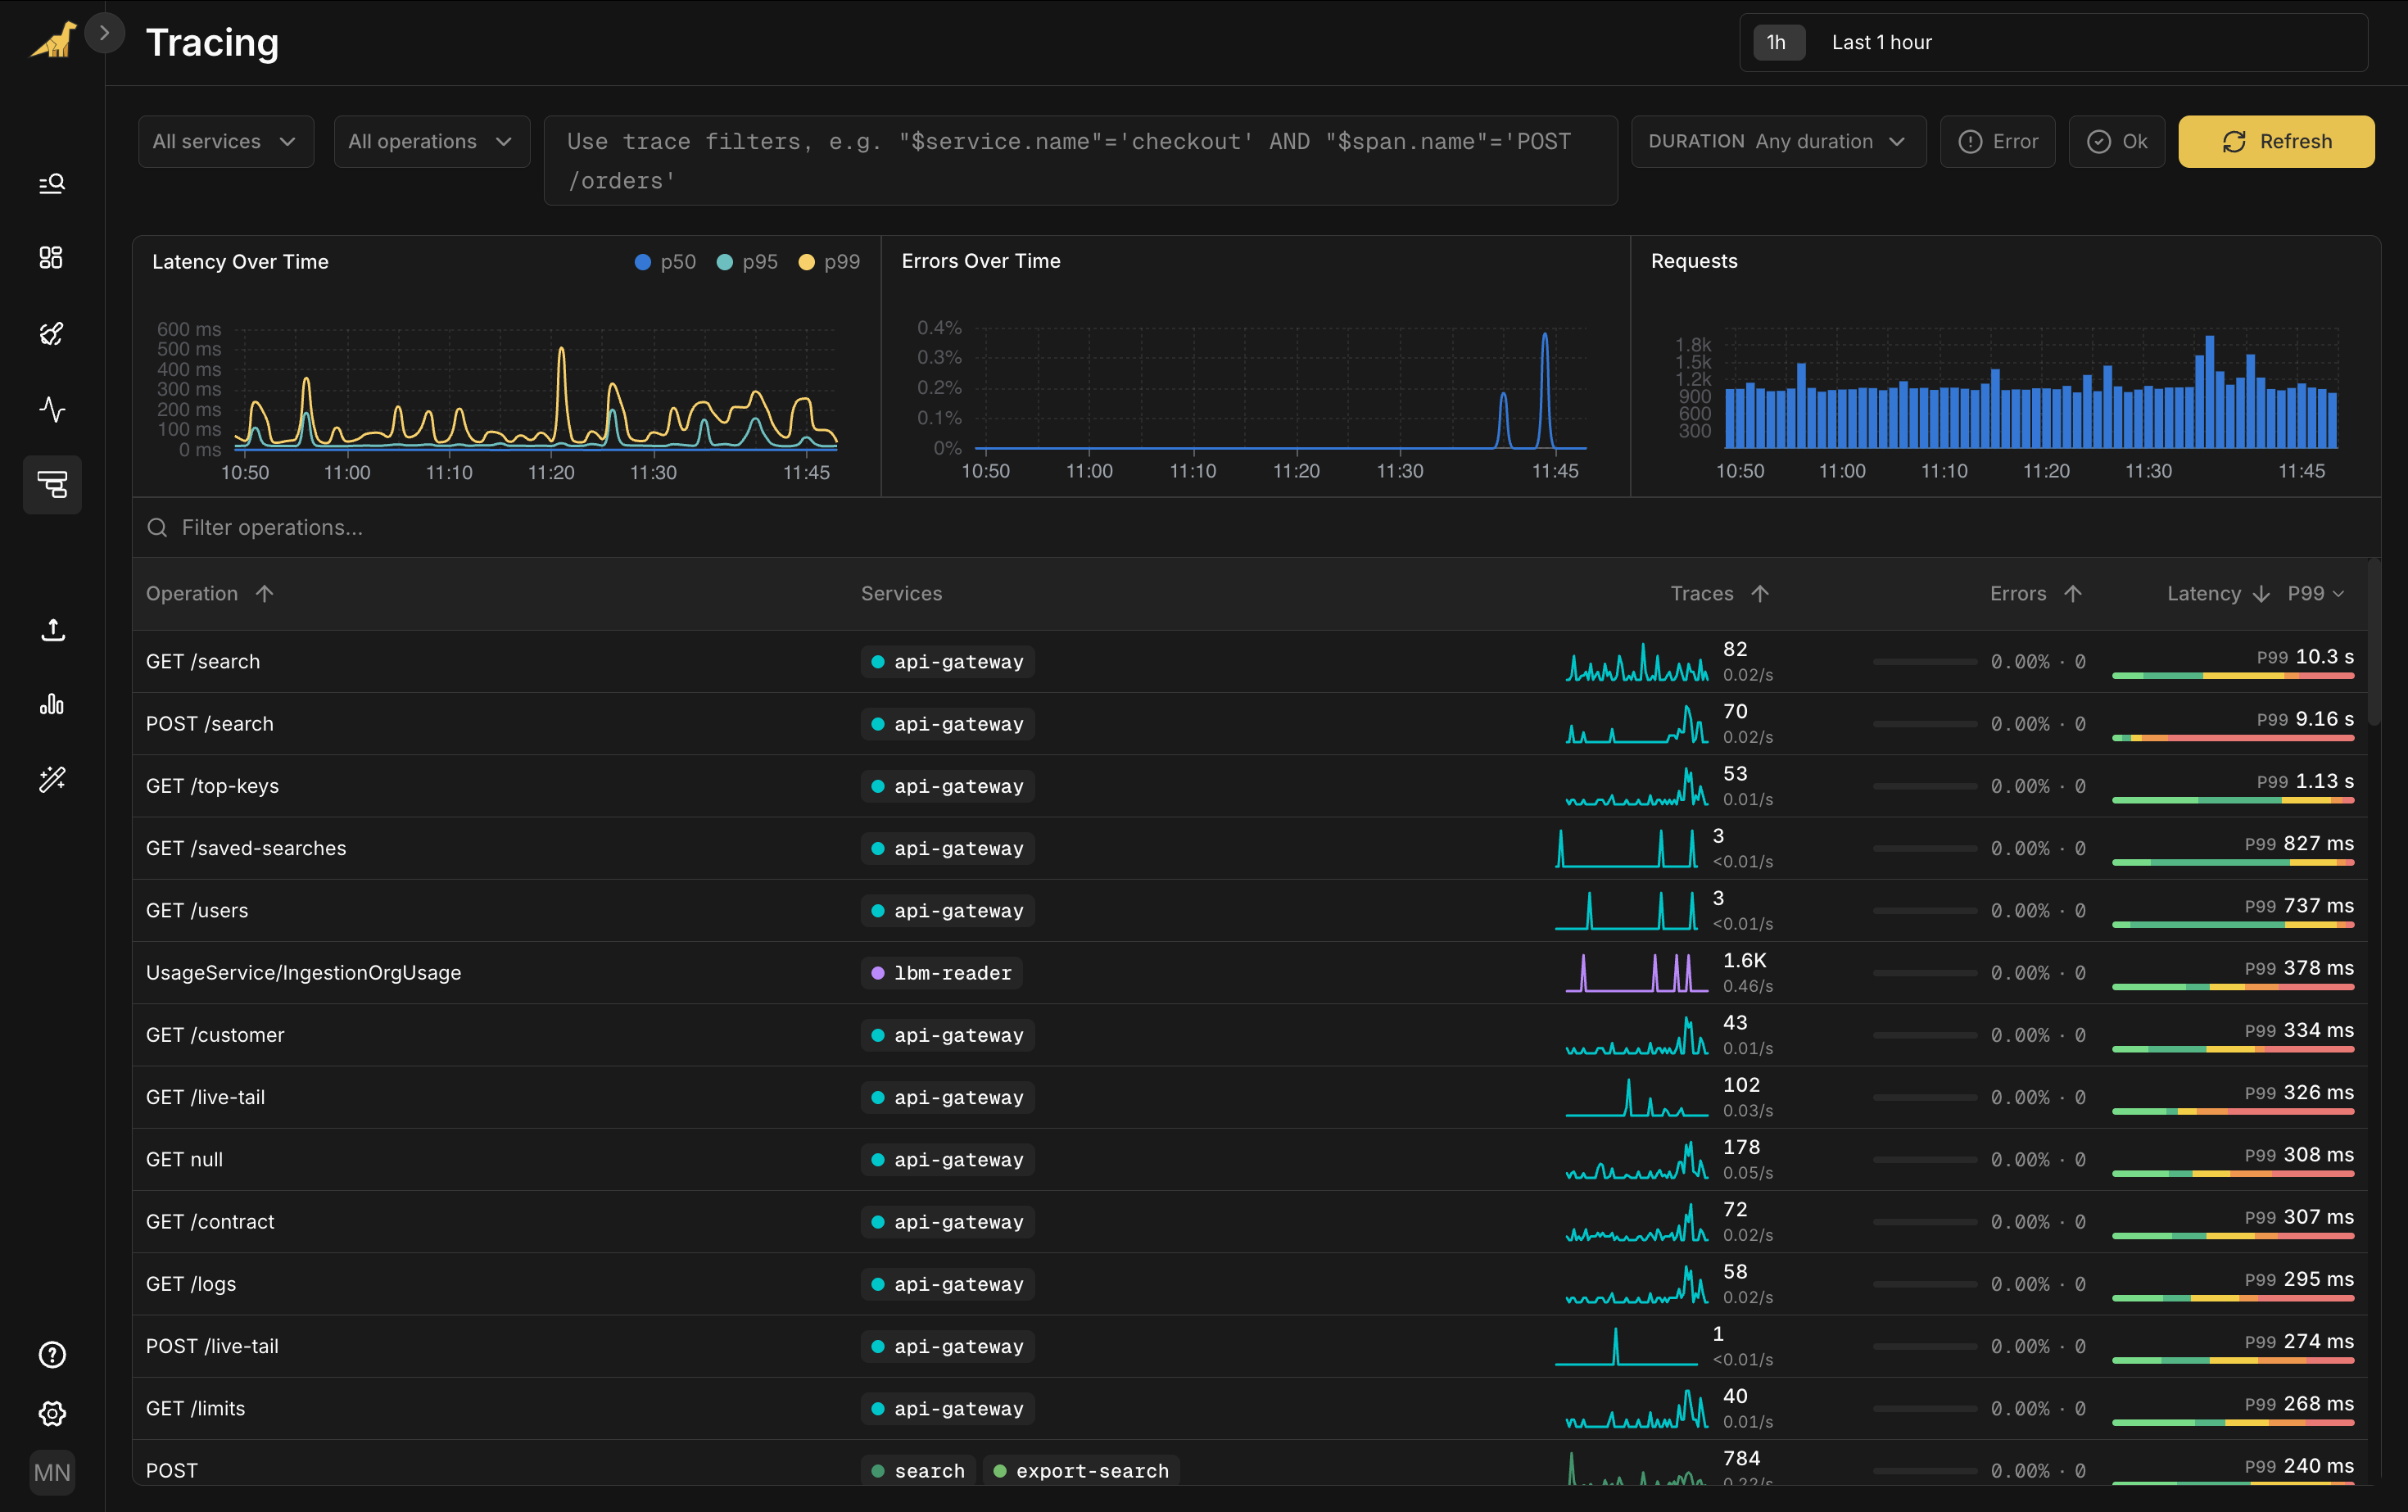Click the GET /search traces sparkline
Screen dimensions: 2408x1512
tap(1637, 662)
